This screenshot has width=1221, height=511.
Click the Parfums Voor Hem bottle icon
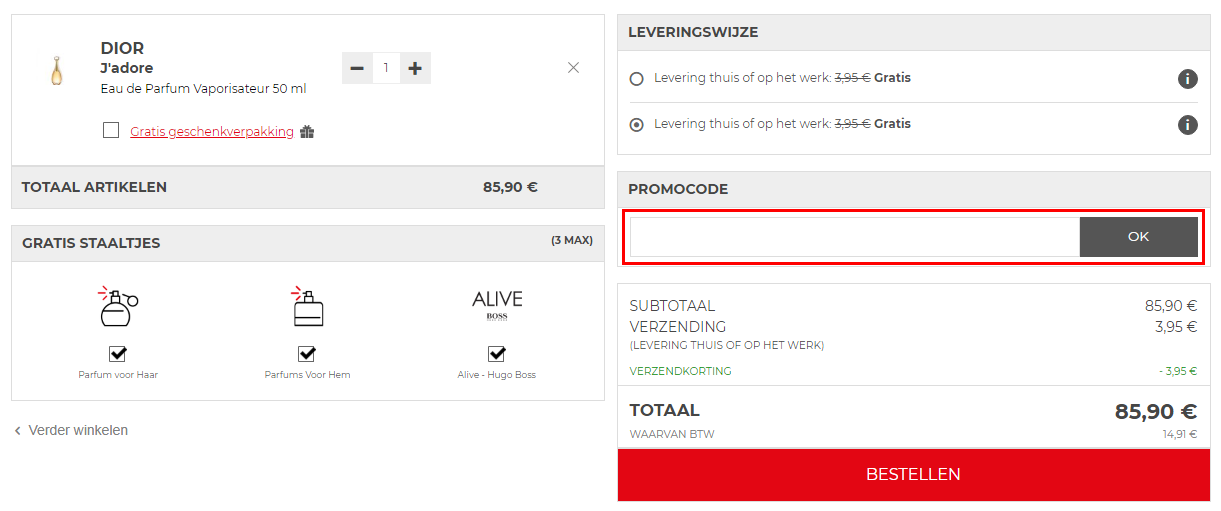tap(307, 308)
